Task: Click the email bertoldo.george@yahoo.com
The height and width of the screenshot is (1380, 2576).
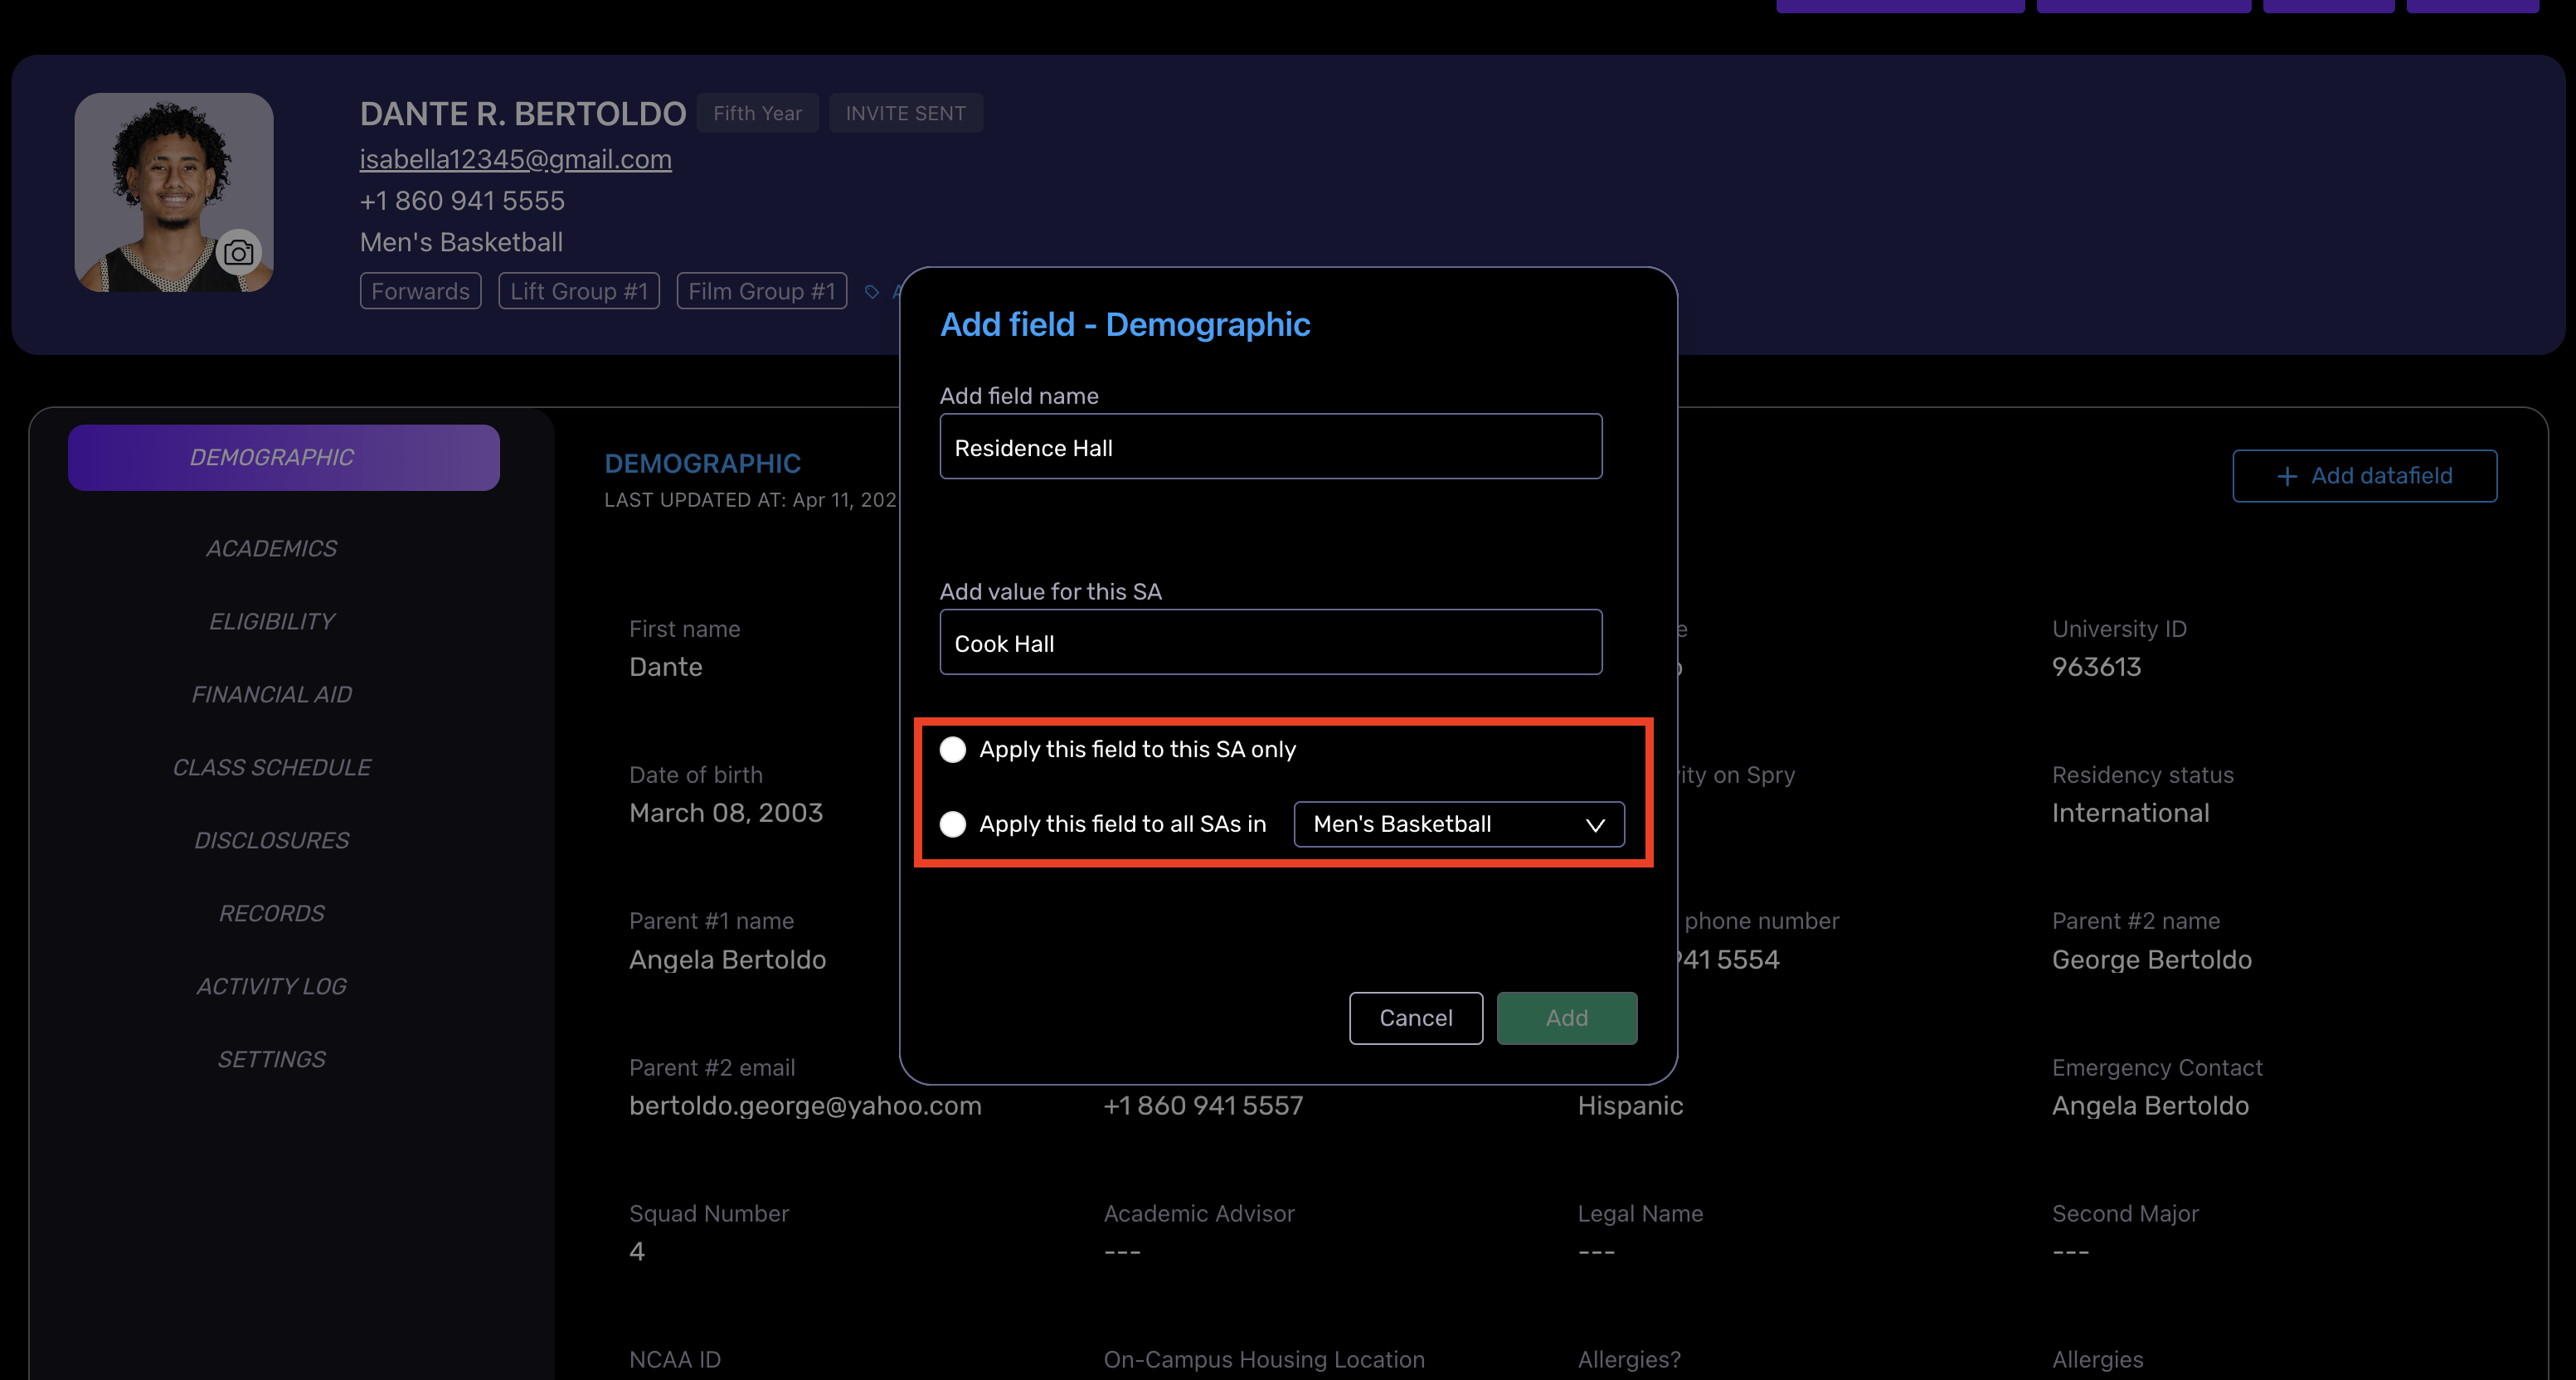Action: coord(806,1106)
